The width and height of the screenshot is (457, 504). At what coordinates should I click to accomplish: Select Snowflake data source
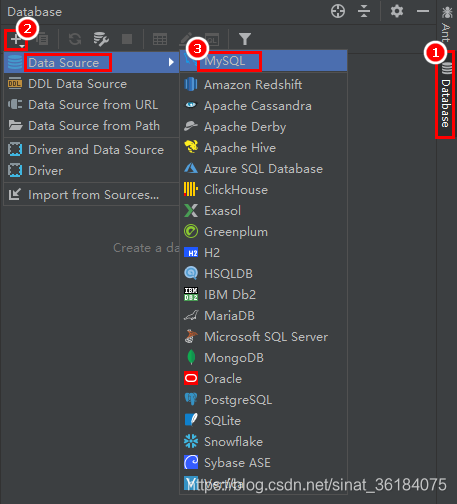click(263, 442)
